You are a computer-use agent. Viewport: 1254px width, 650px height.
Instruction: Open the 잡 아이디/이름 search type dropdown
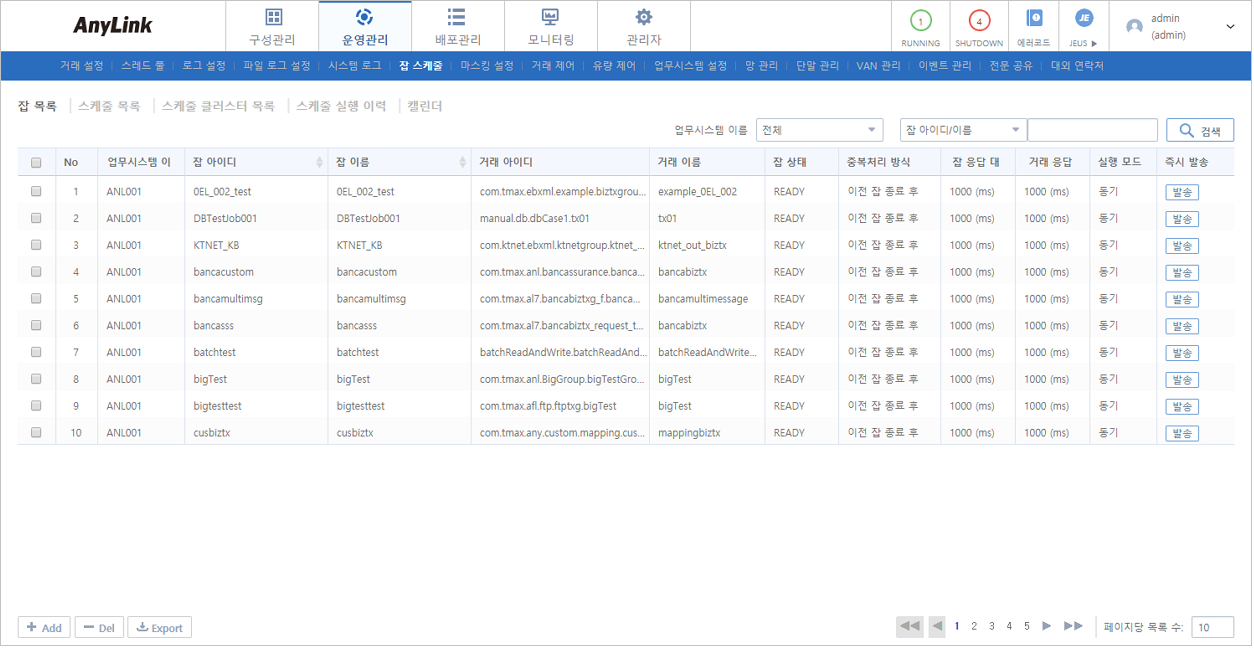point(962,130)
